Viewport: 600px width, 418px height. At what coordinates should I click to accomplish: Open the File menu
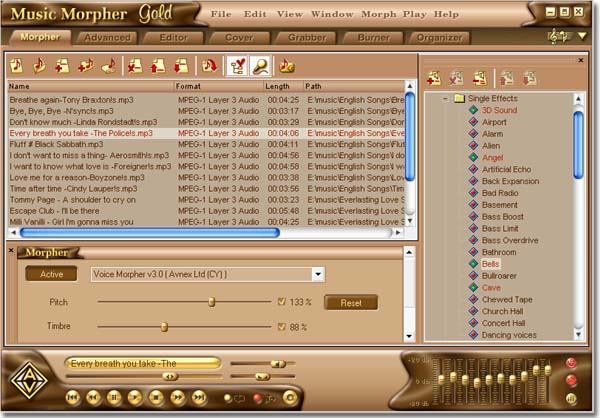[221, 14]
